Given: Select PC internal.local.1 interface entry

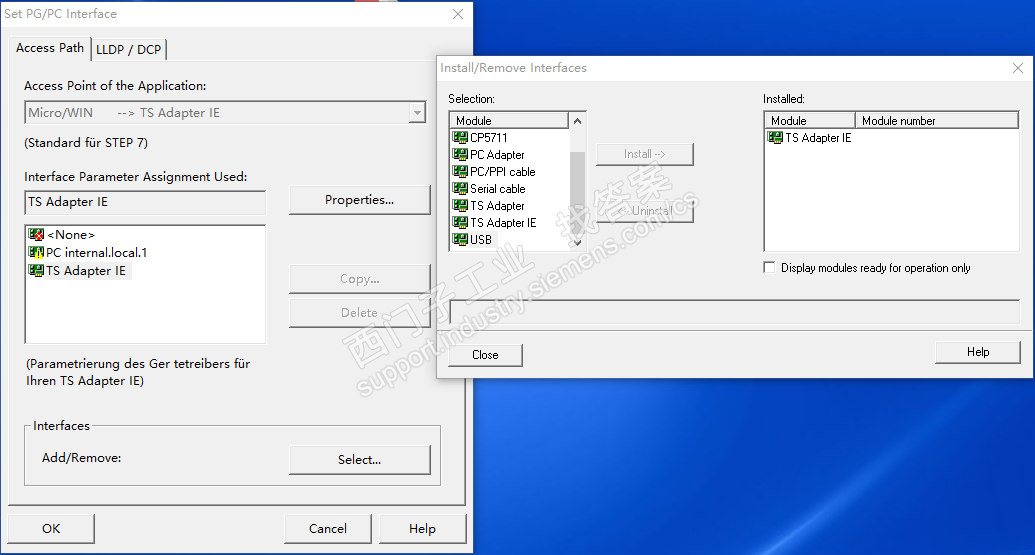Looking at the screenshot, I should click(x=96, y=252).
